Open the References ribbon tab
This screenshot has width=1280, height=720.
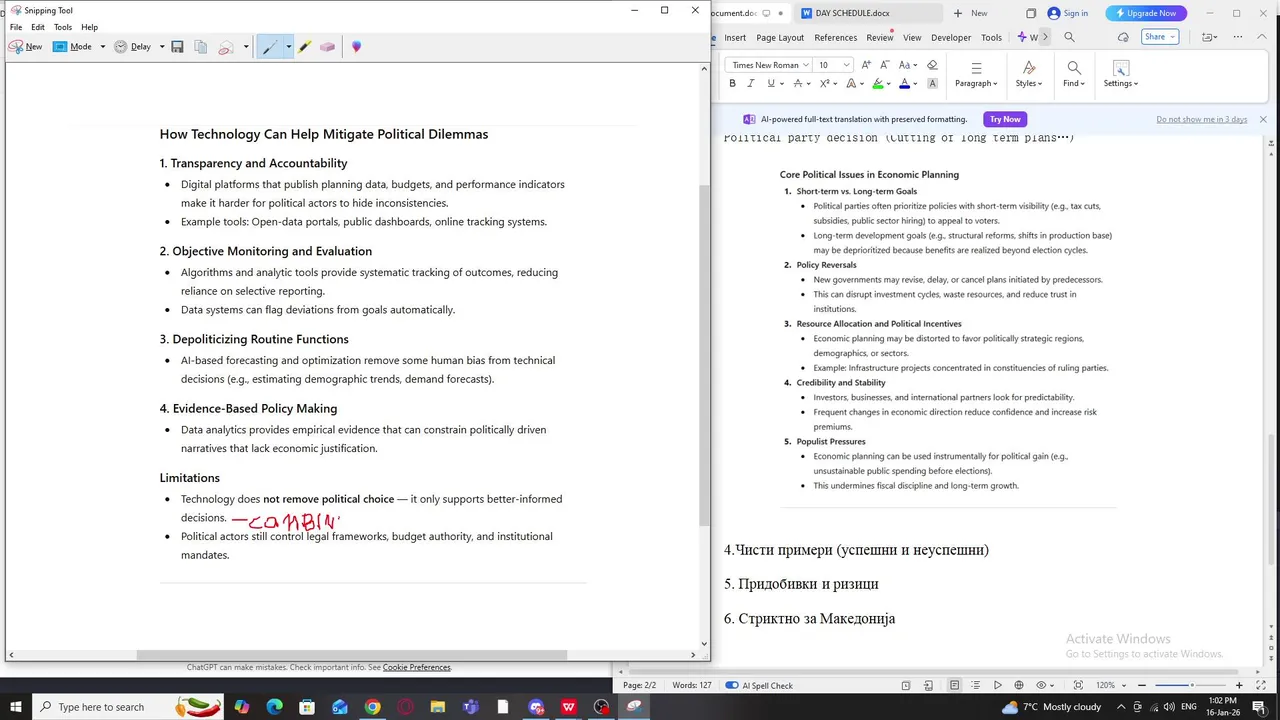pyautogui.click(x=835, y=37)
